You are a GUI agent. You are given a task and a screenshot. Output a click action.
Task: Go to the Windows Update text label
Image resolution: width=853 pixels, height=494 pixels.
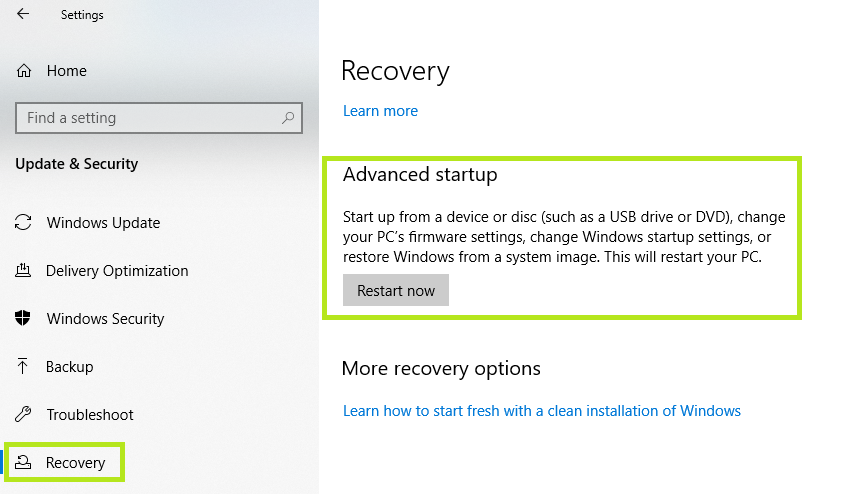point(103,223)
